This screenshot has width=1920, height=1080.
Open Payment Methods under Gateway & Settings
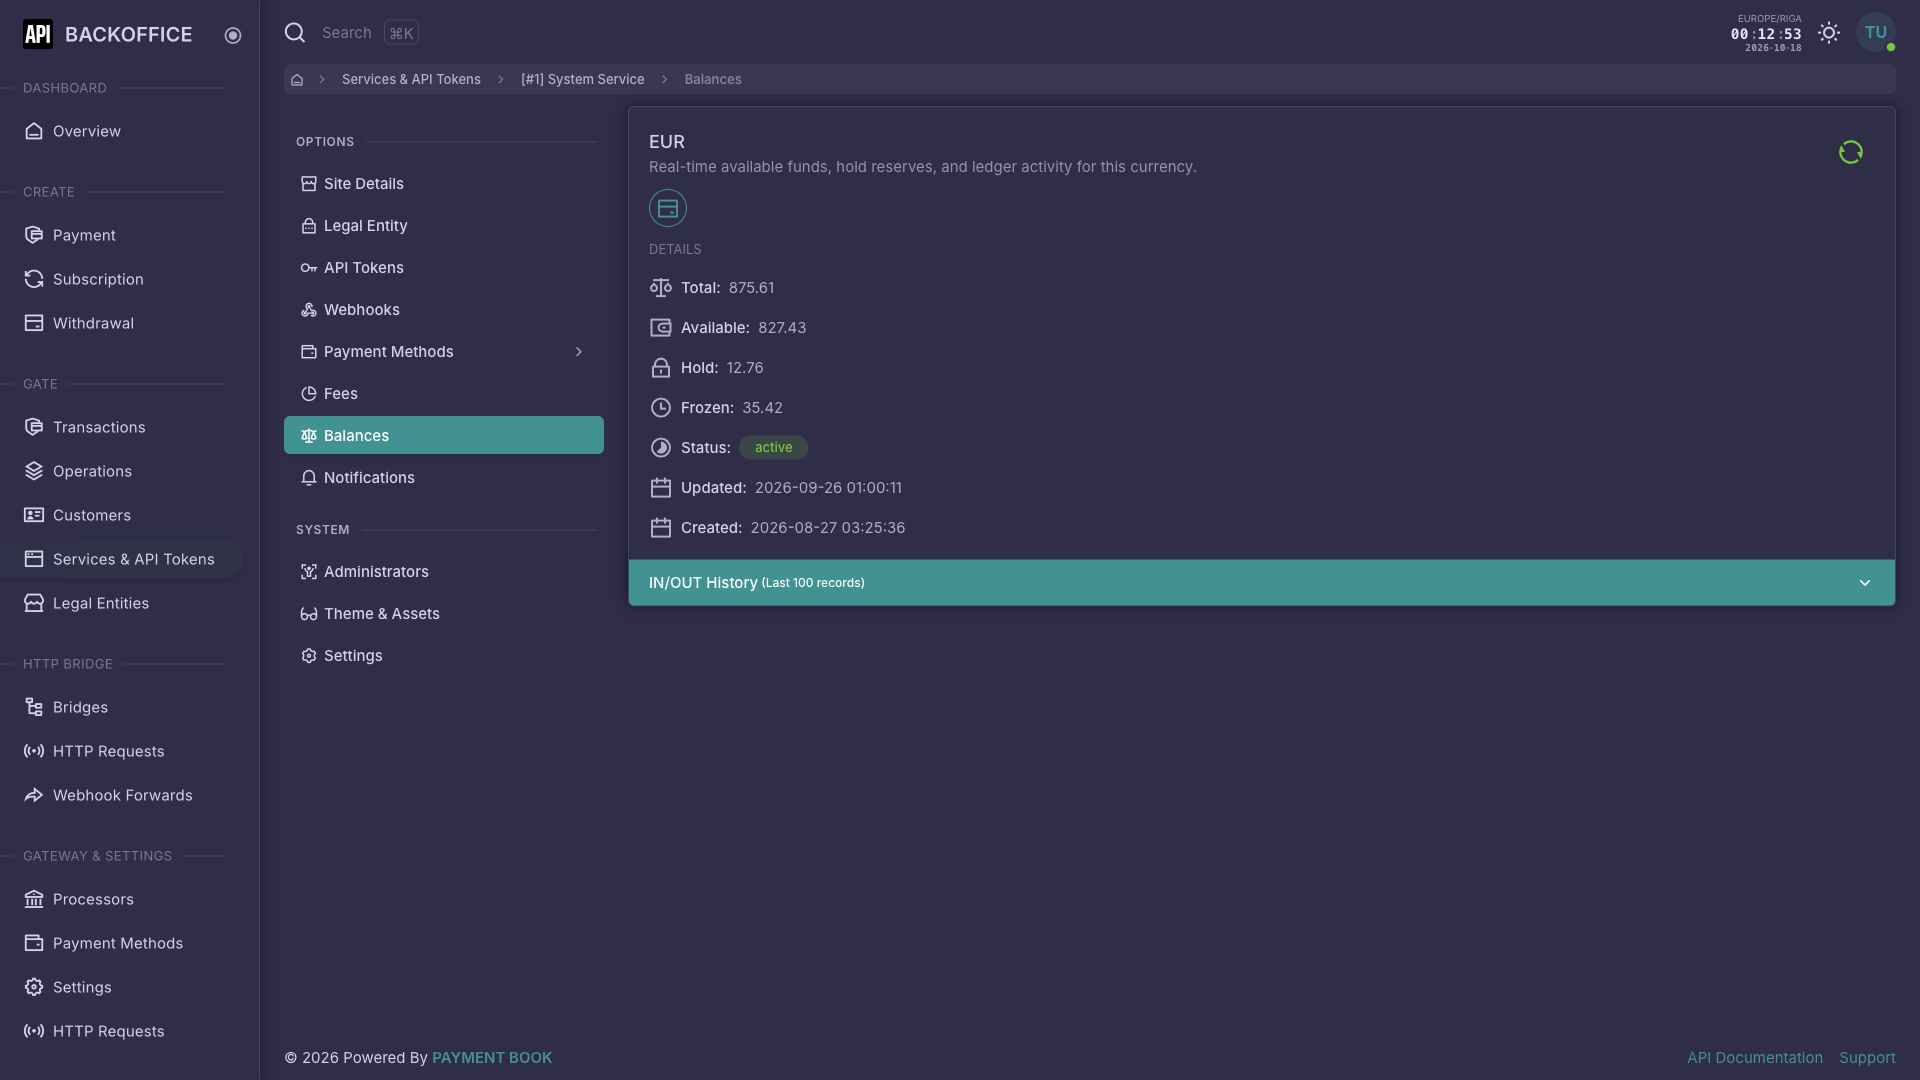(x=121, y=943)
